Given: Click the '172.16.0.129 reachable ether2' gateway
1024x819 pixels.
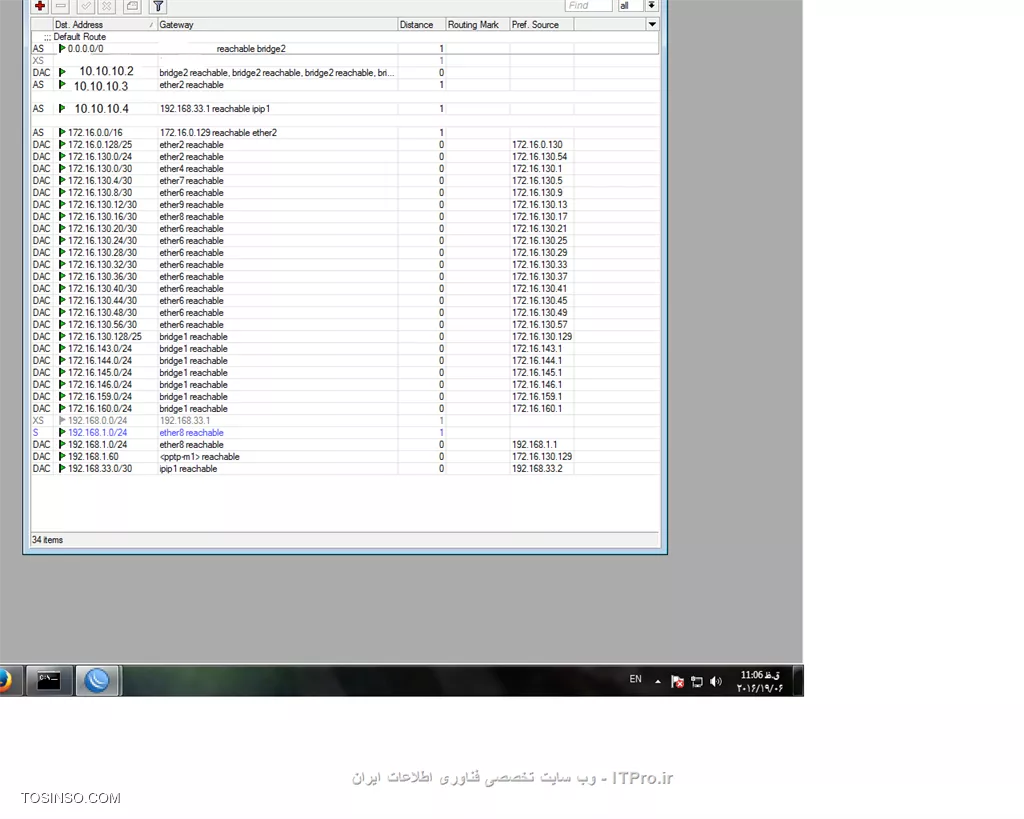Looking at the screenshot, I should point(218,133).
